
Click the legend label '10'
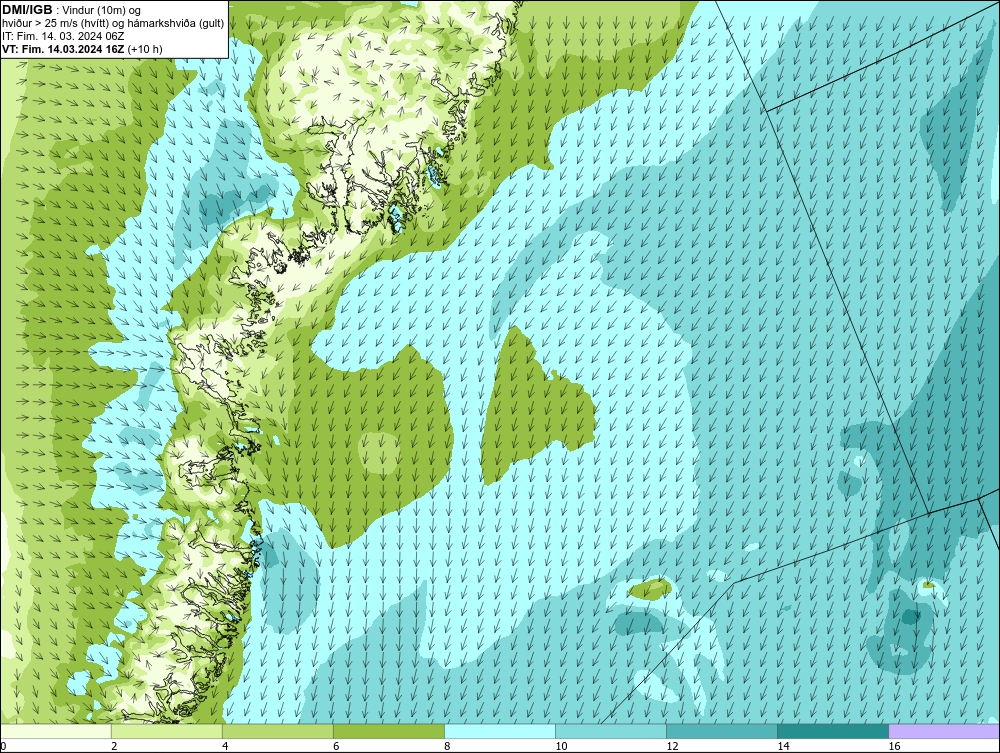pos(561,746)
